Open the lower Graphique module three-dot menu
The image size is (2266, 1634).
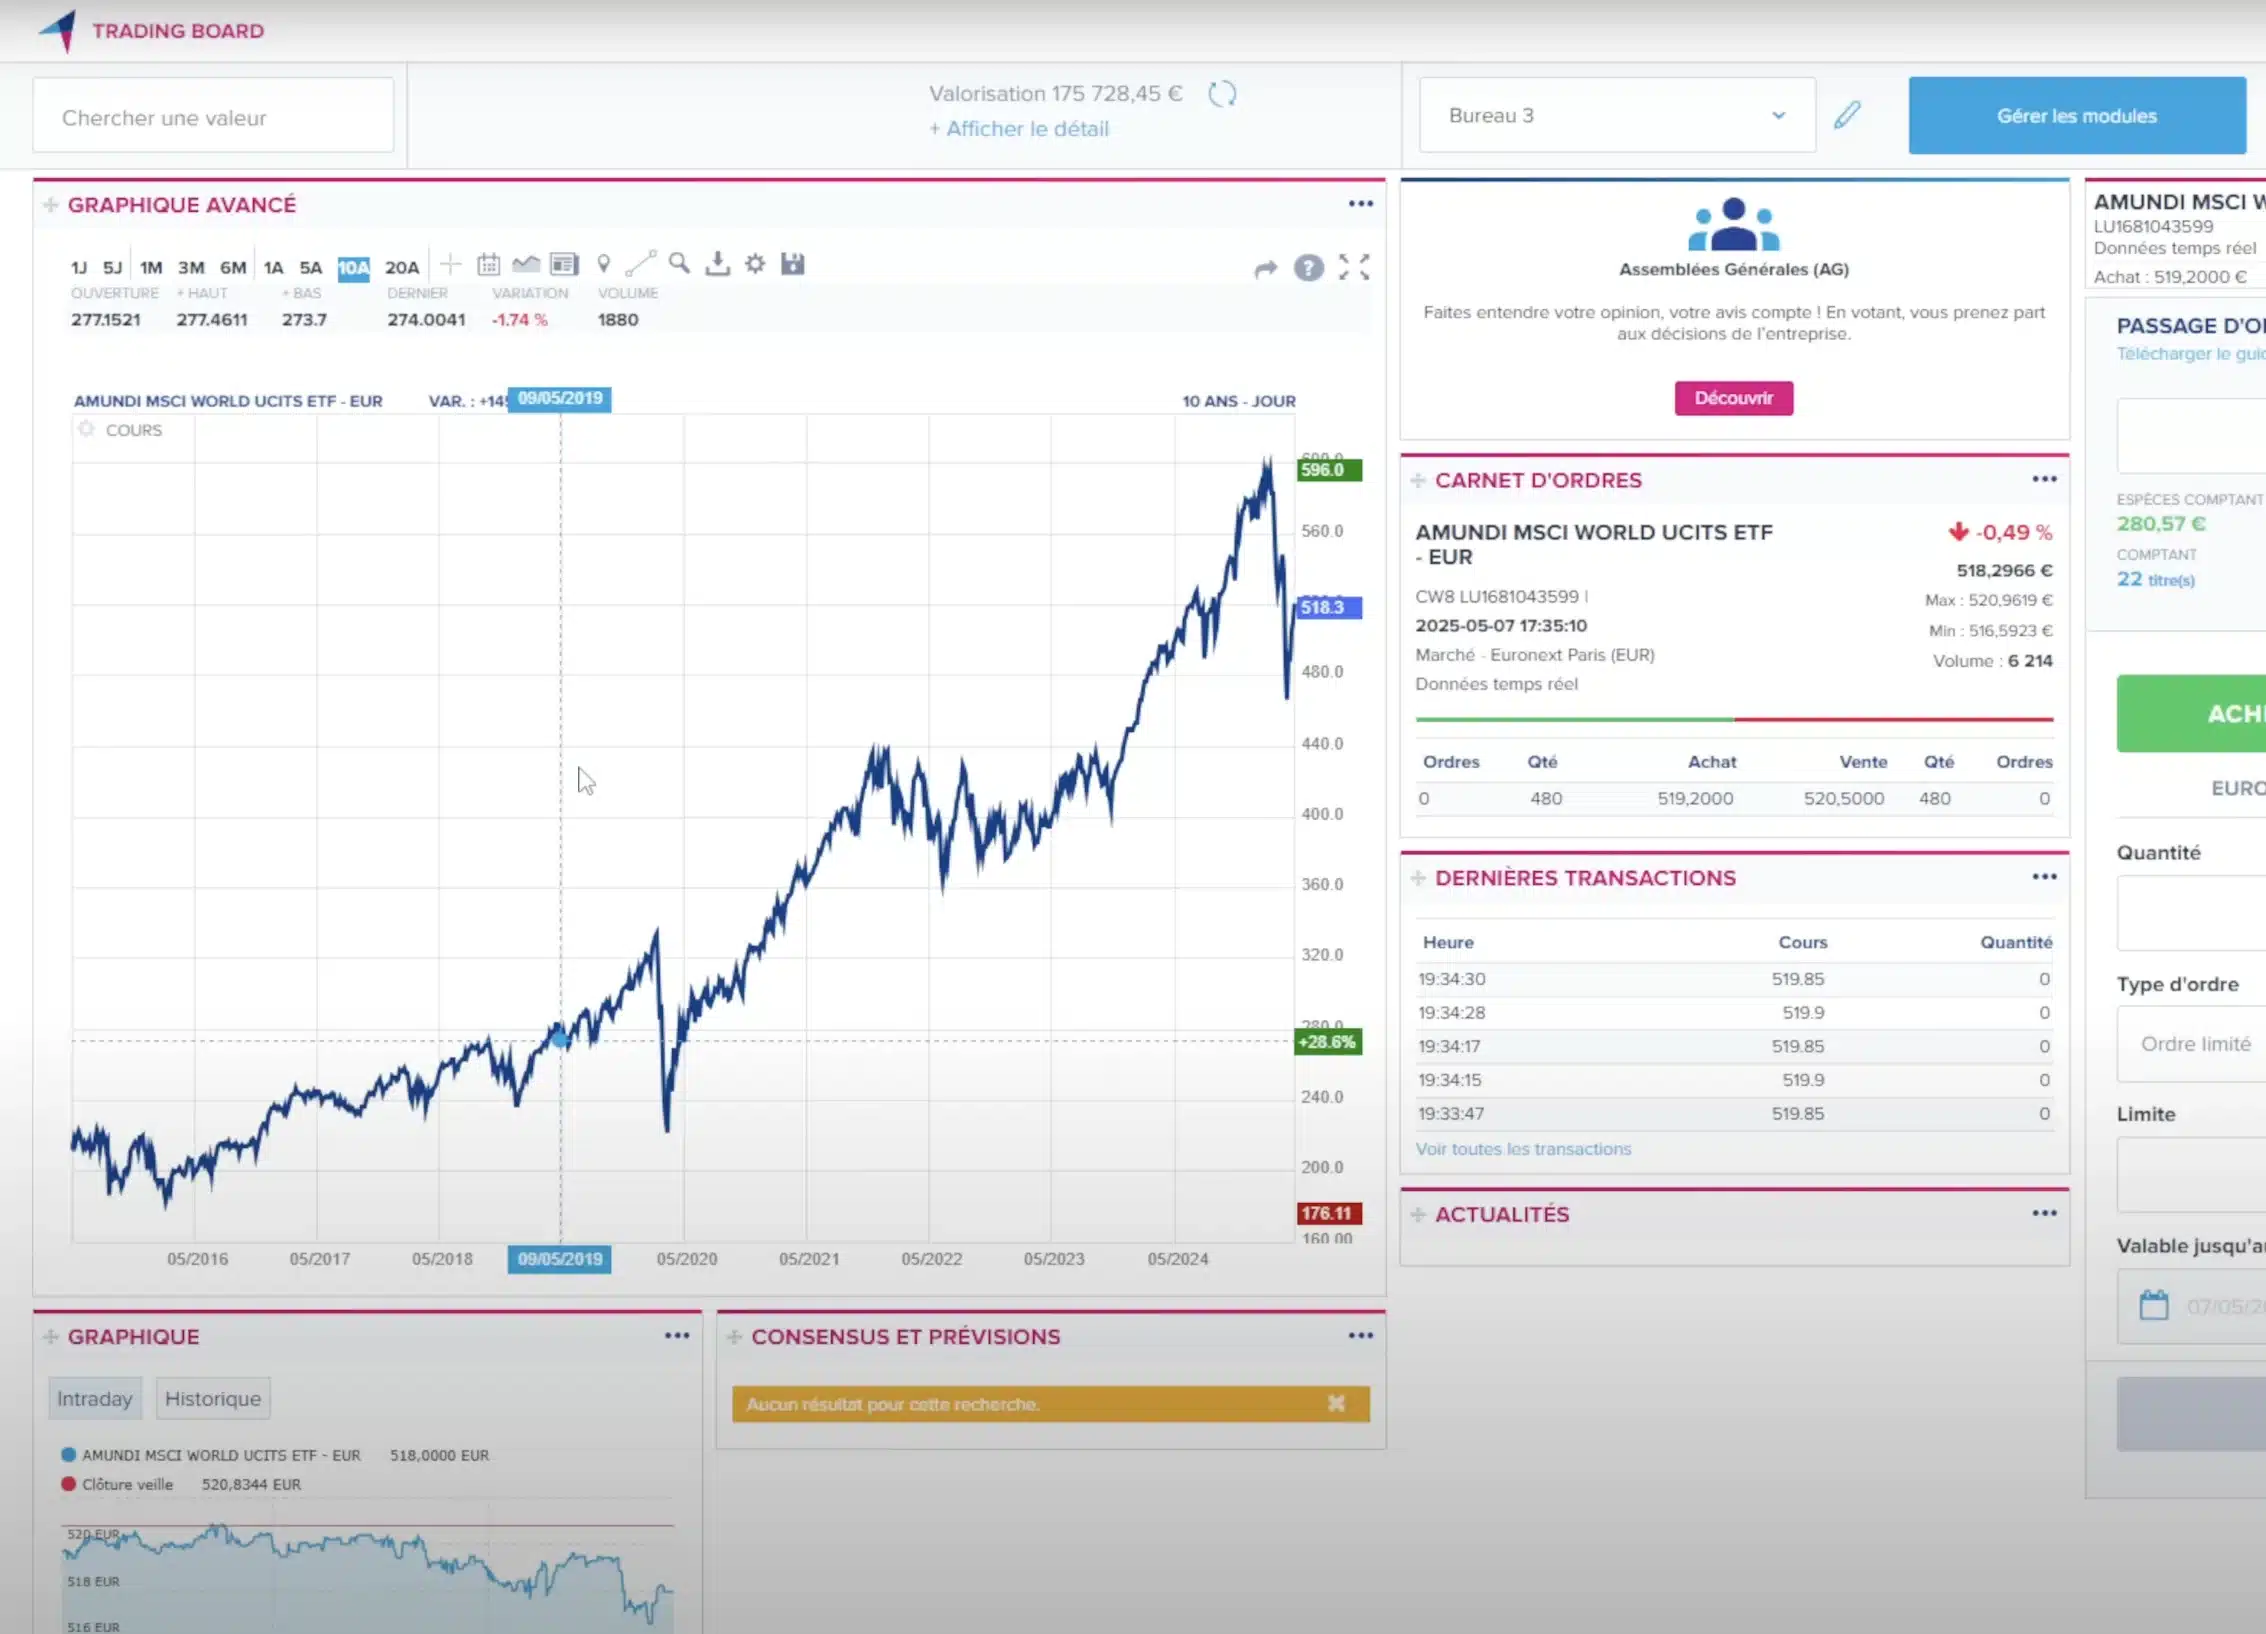coord(677,1336)
